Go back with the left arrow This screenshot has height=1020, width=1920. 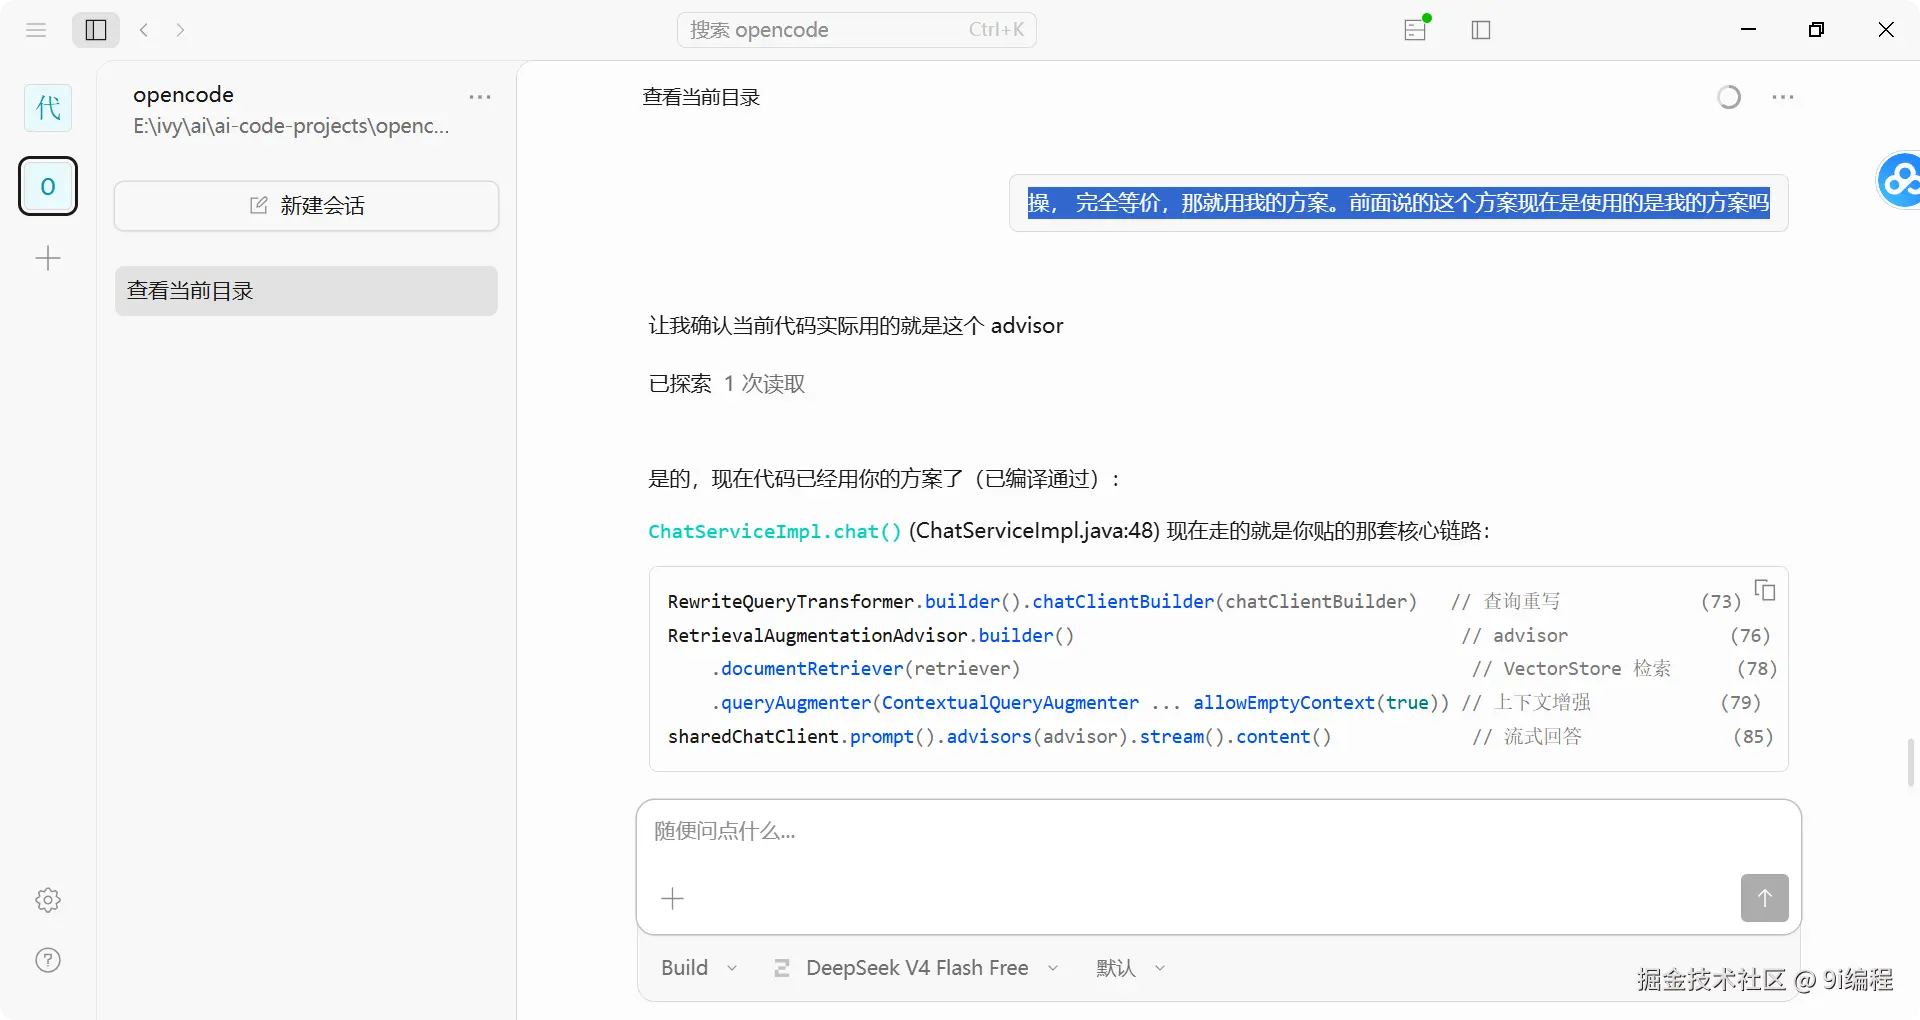tap(144, 30)
